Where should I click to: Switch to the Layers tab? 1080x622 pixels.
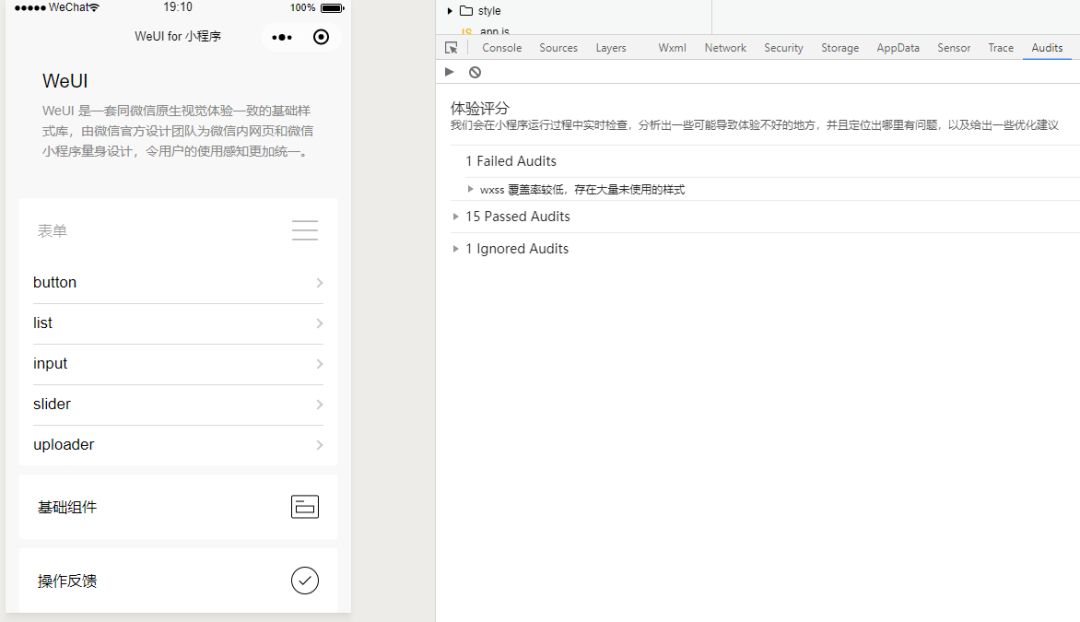[x=610, y=48]
